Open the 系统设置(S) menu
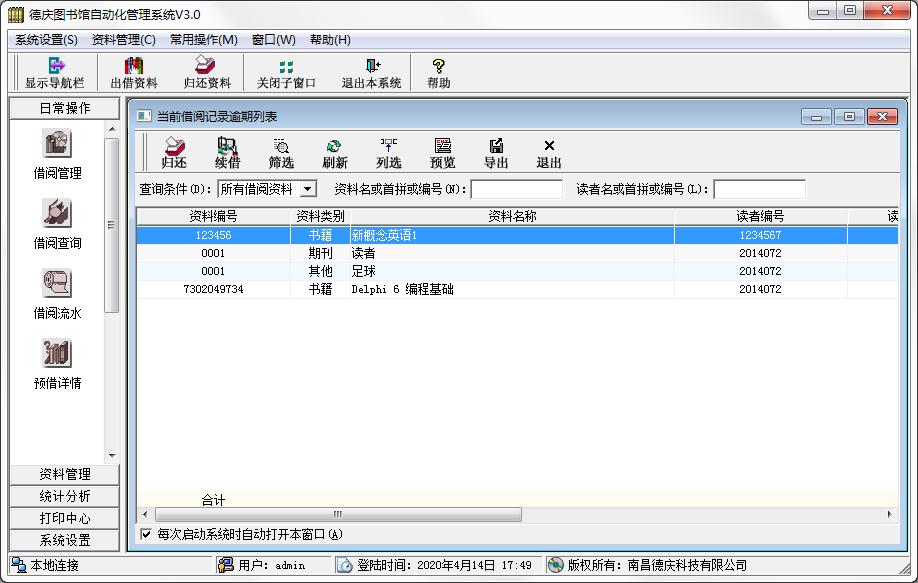 (46, 40)
